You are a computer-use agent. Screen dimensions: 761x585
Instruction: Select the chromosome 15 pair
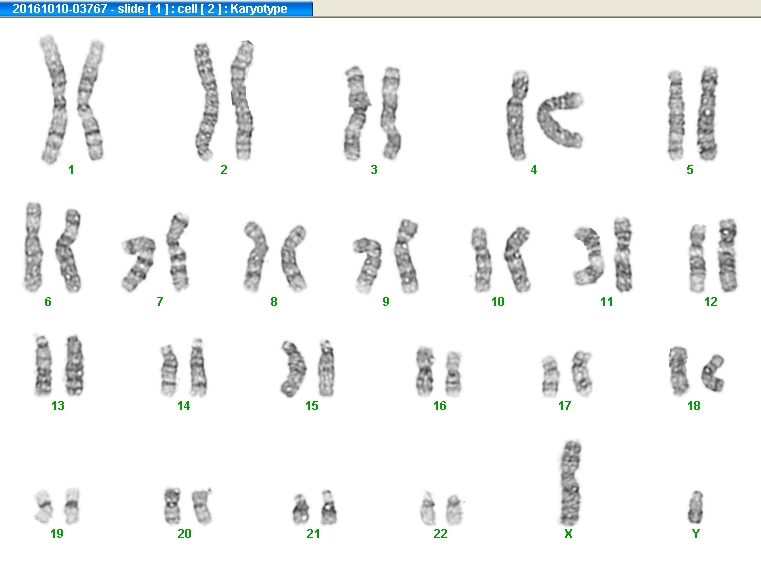[x=308, y=369]
